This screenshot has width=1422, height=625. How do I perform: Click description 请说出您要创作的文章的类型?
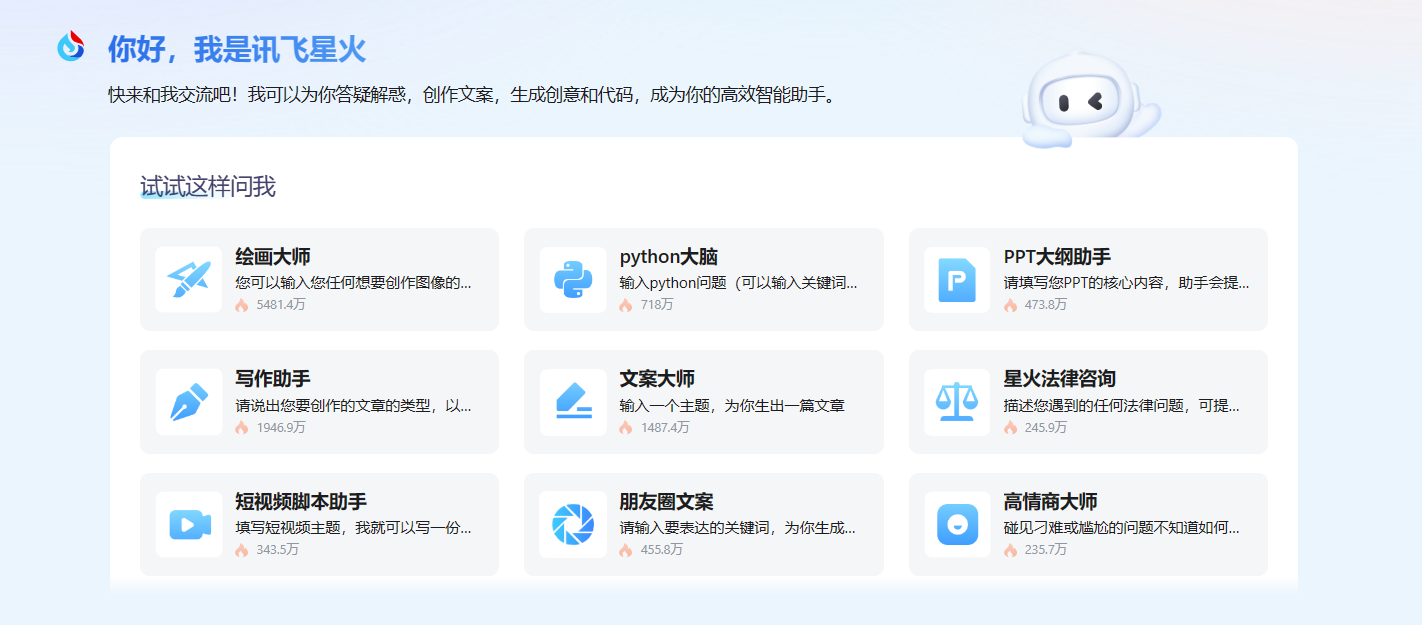353,406
